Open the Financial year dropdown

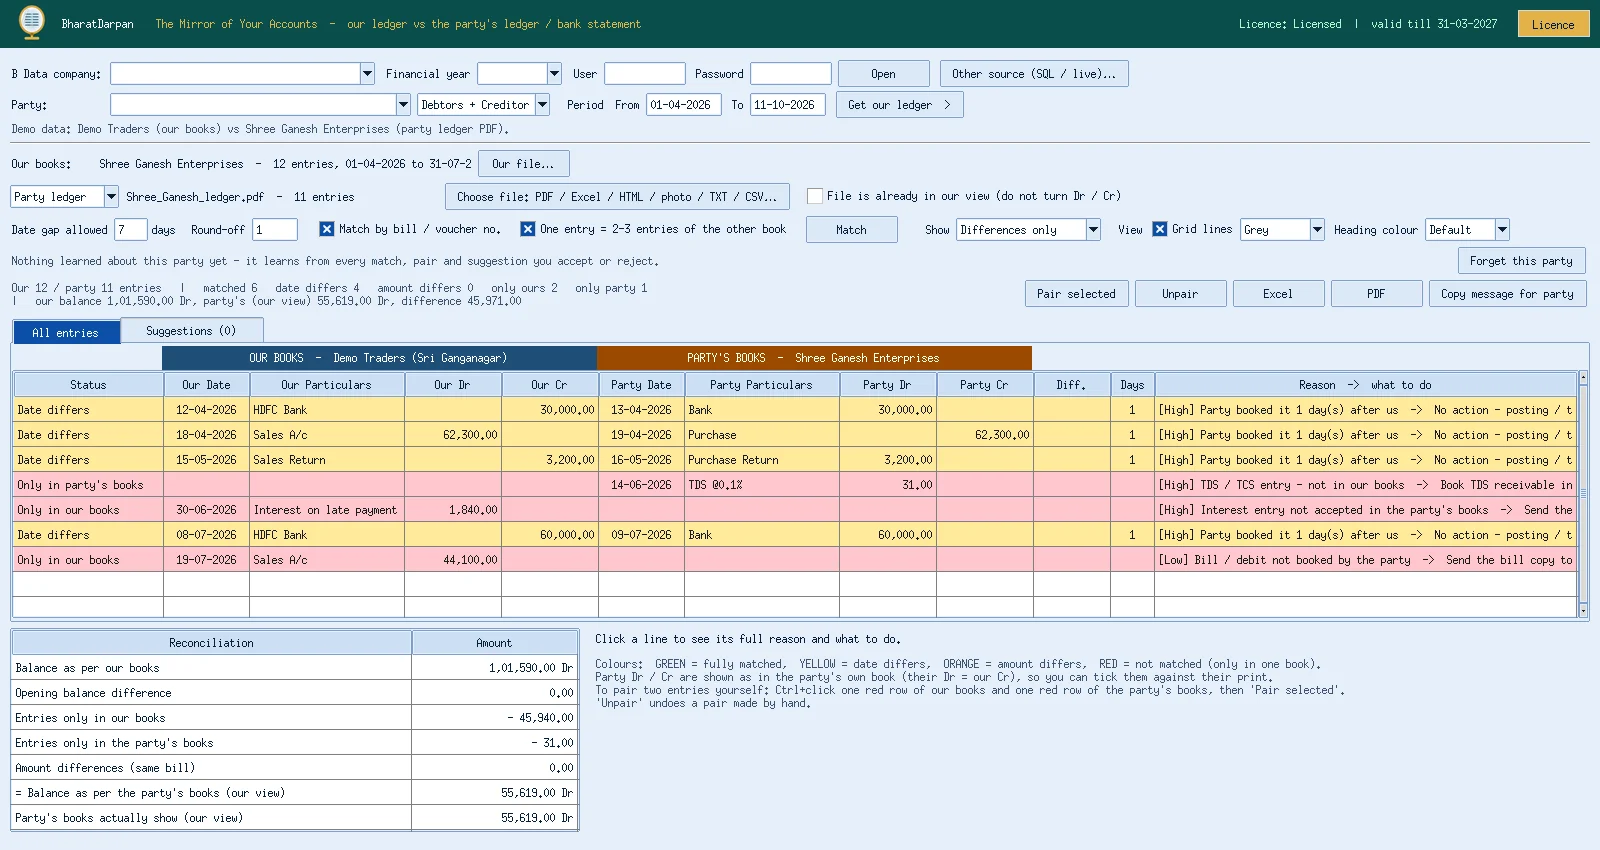click(554, 74)
